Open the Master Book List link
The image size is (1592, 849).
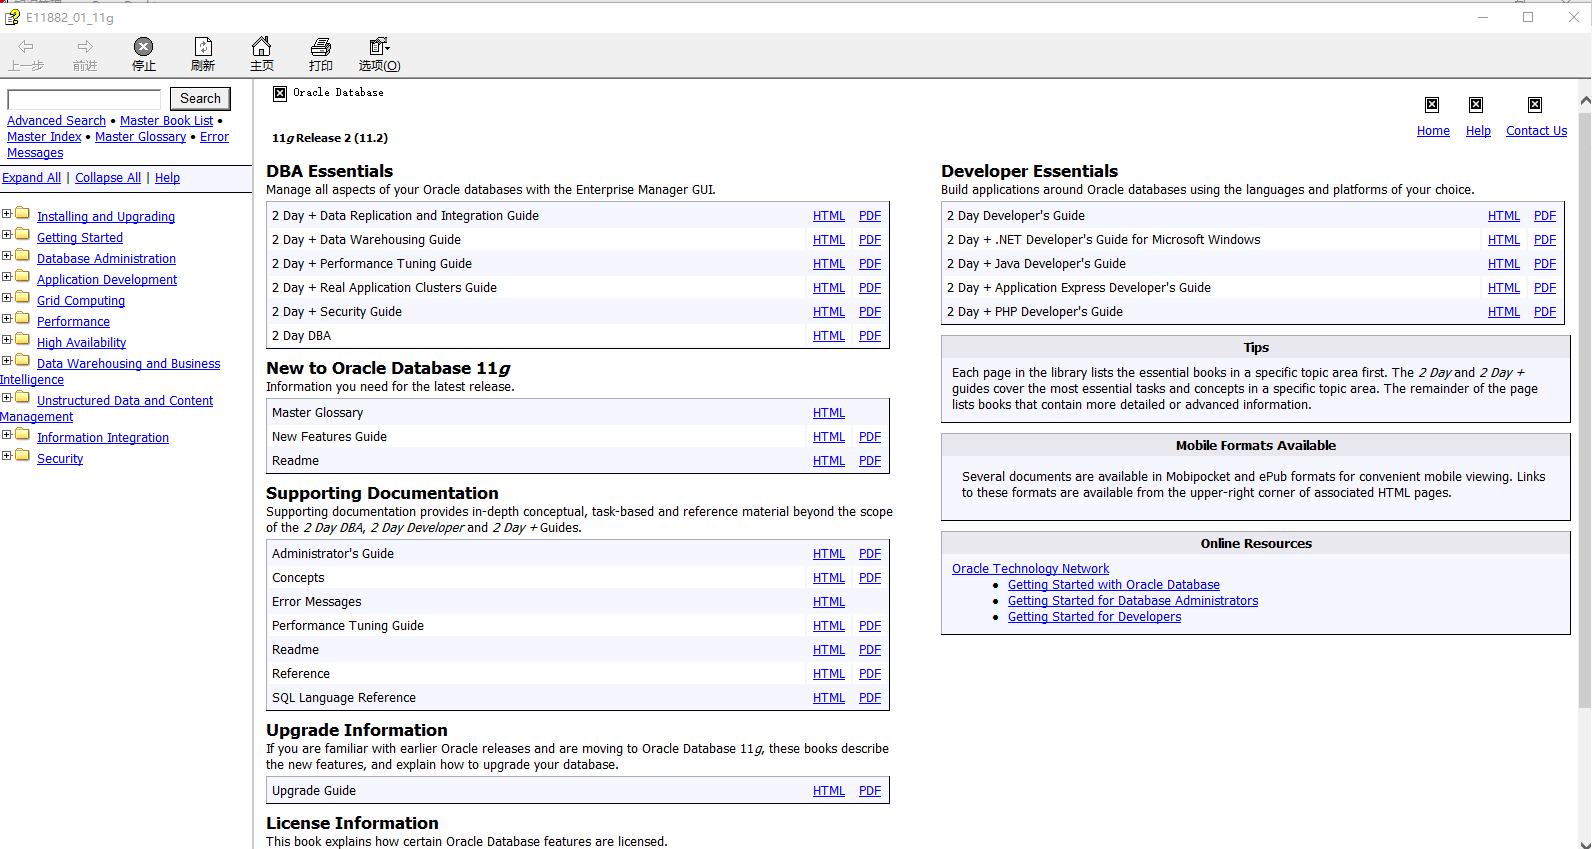pos(167,121)
